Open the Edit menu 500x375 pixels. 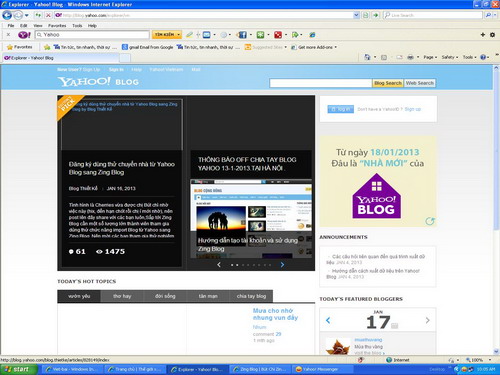click(x=23, y=26)
